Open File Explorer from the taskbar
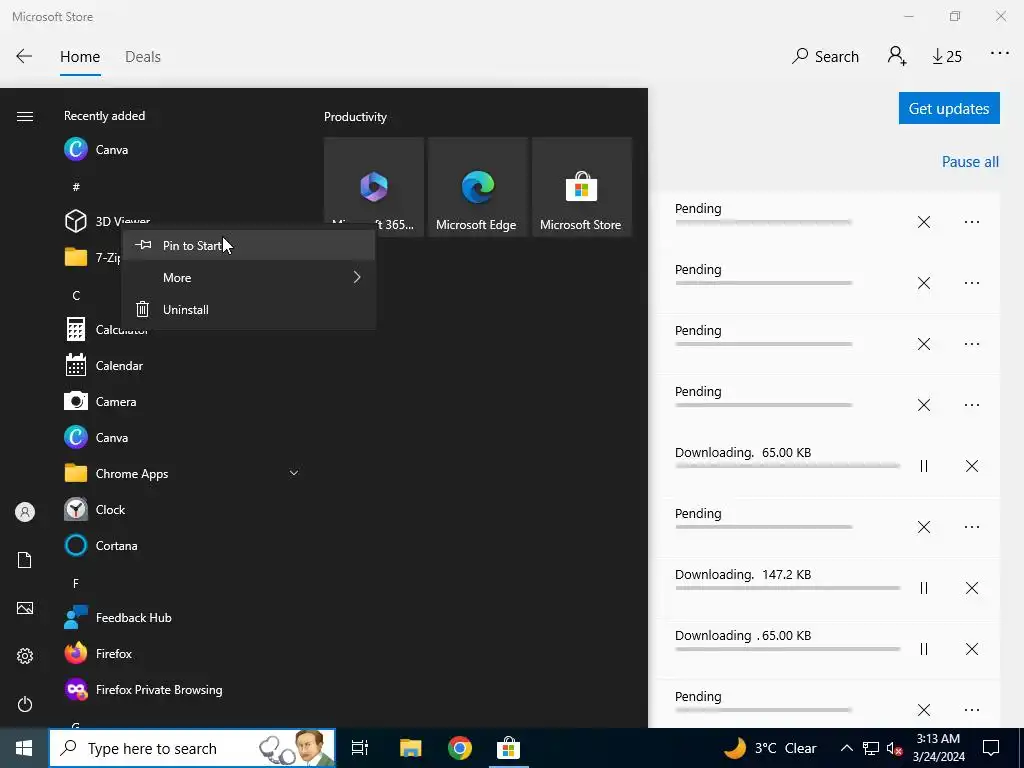Viewport: 1024px width, 768px height. pos(411,748)
